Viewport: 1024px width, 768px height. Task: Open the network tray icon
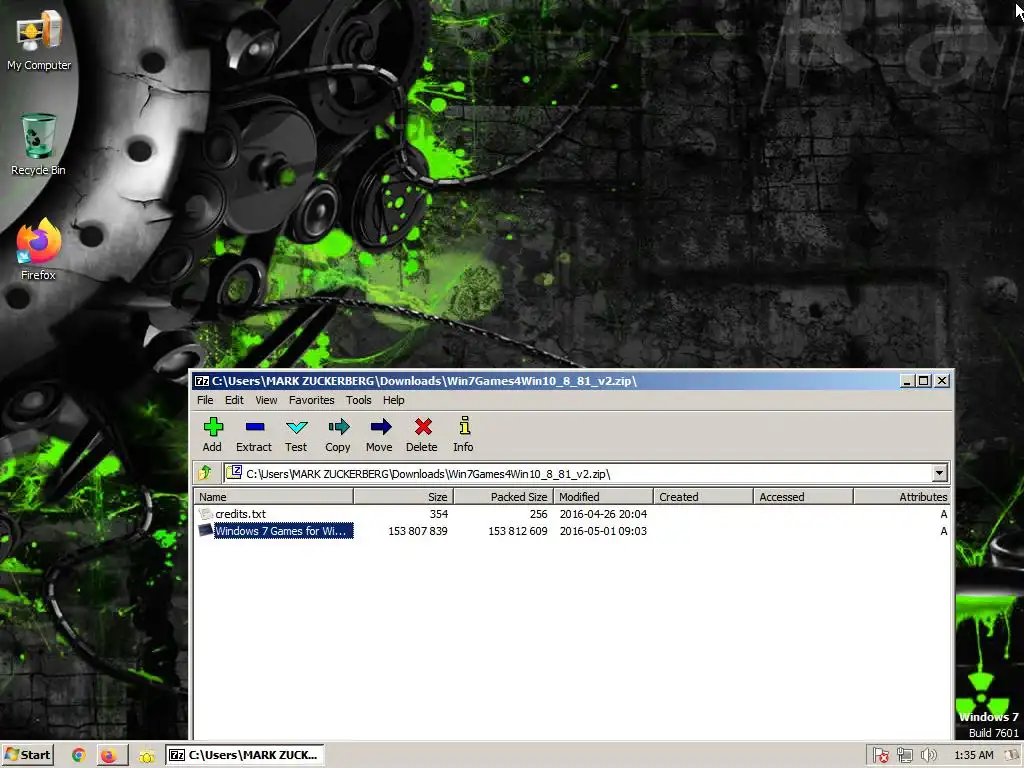click(904, 756)
